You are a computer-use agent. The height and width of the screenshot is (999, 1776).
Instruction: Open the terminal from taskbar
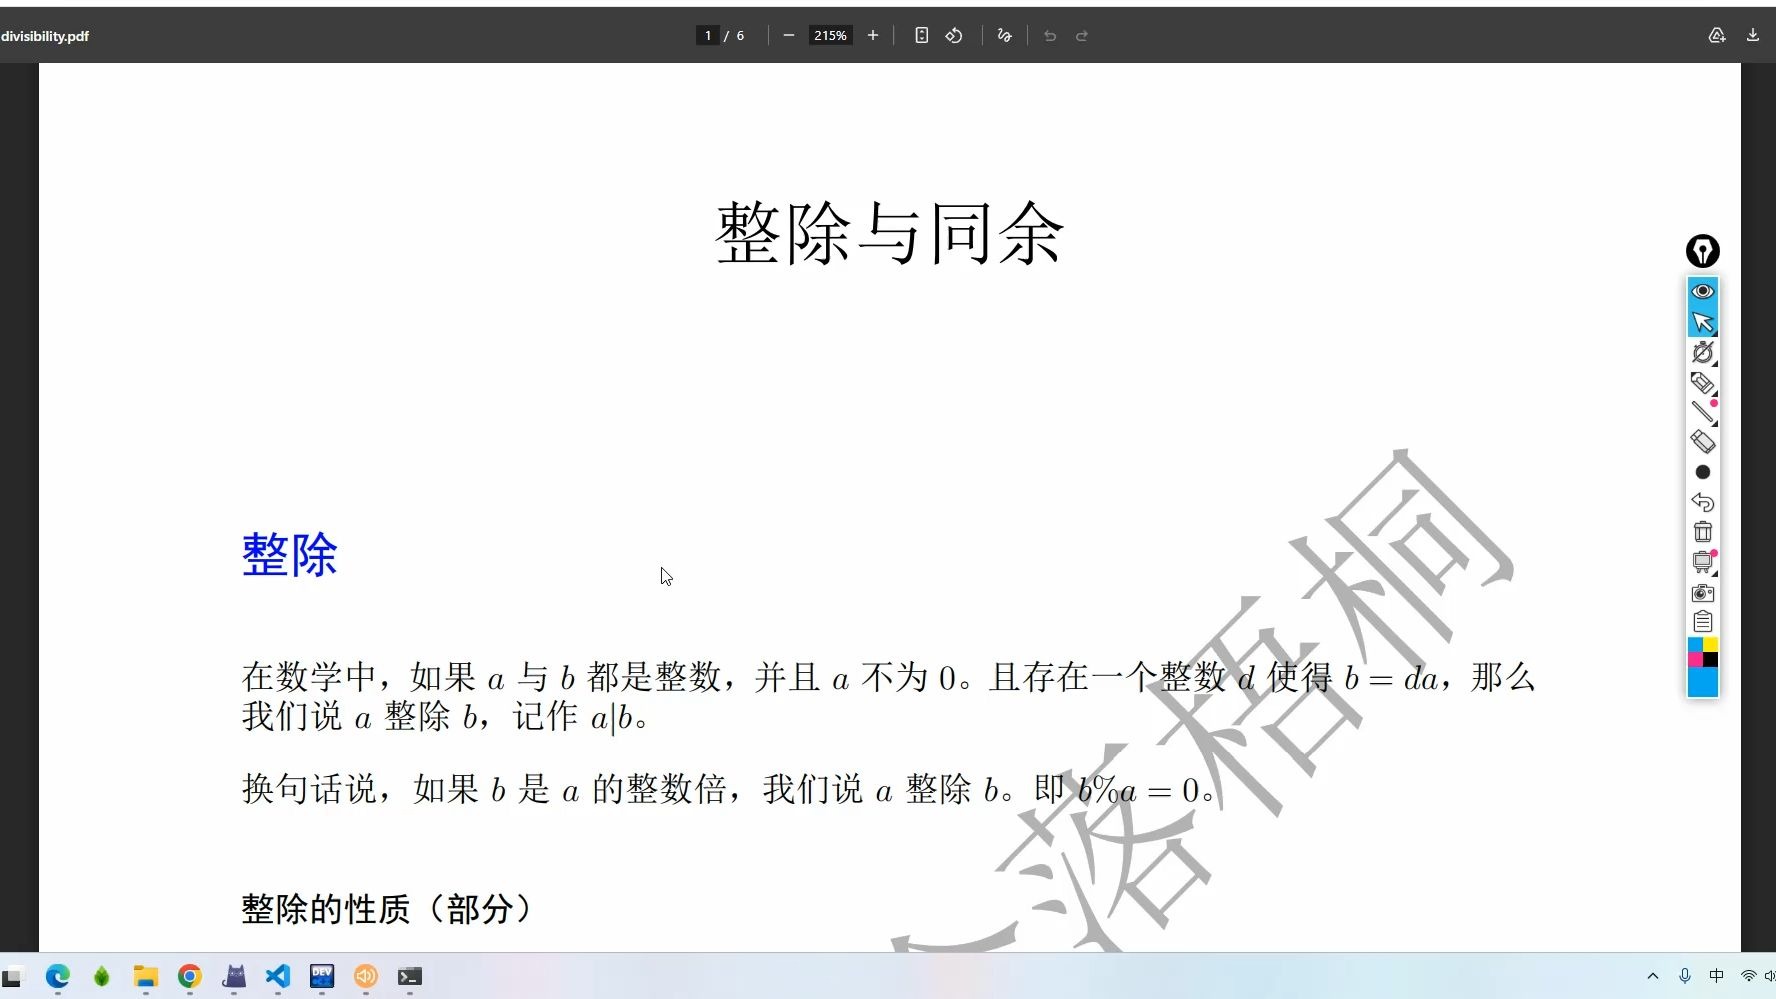410,976
